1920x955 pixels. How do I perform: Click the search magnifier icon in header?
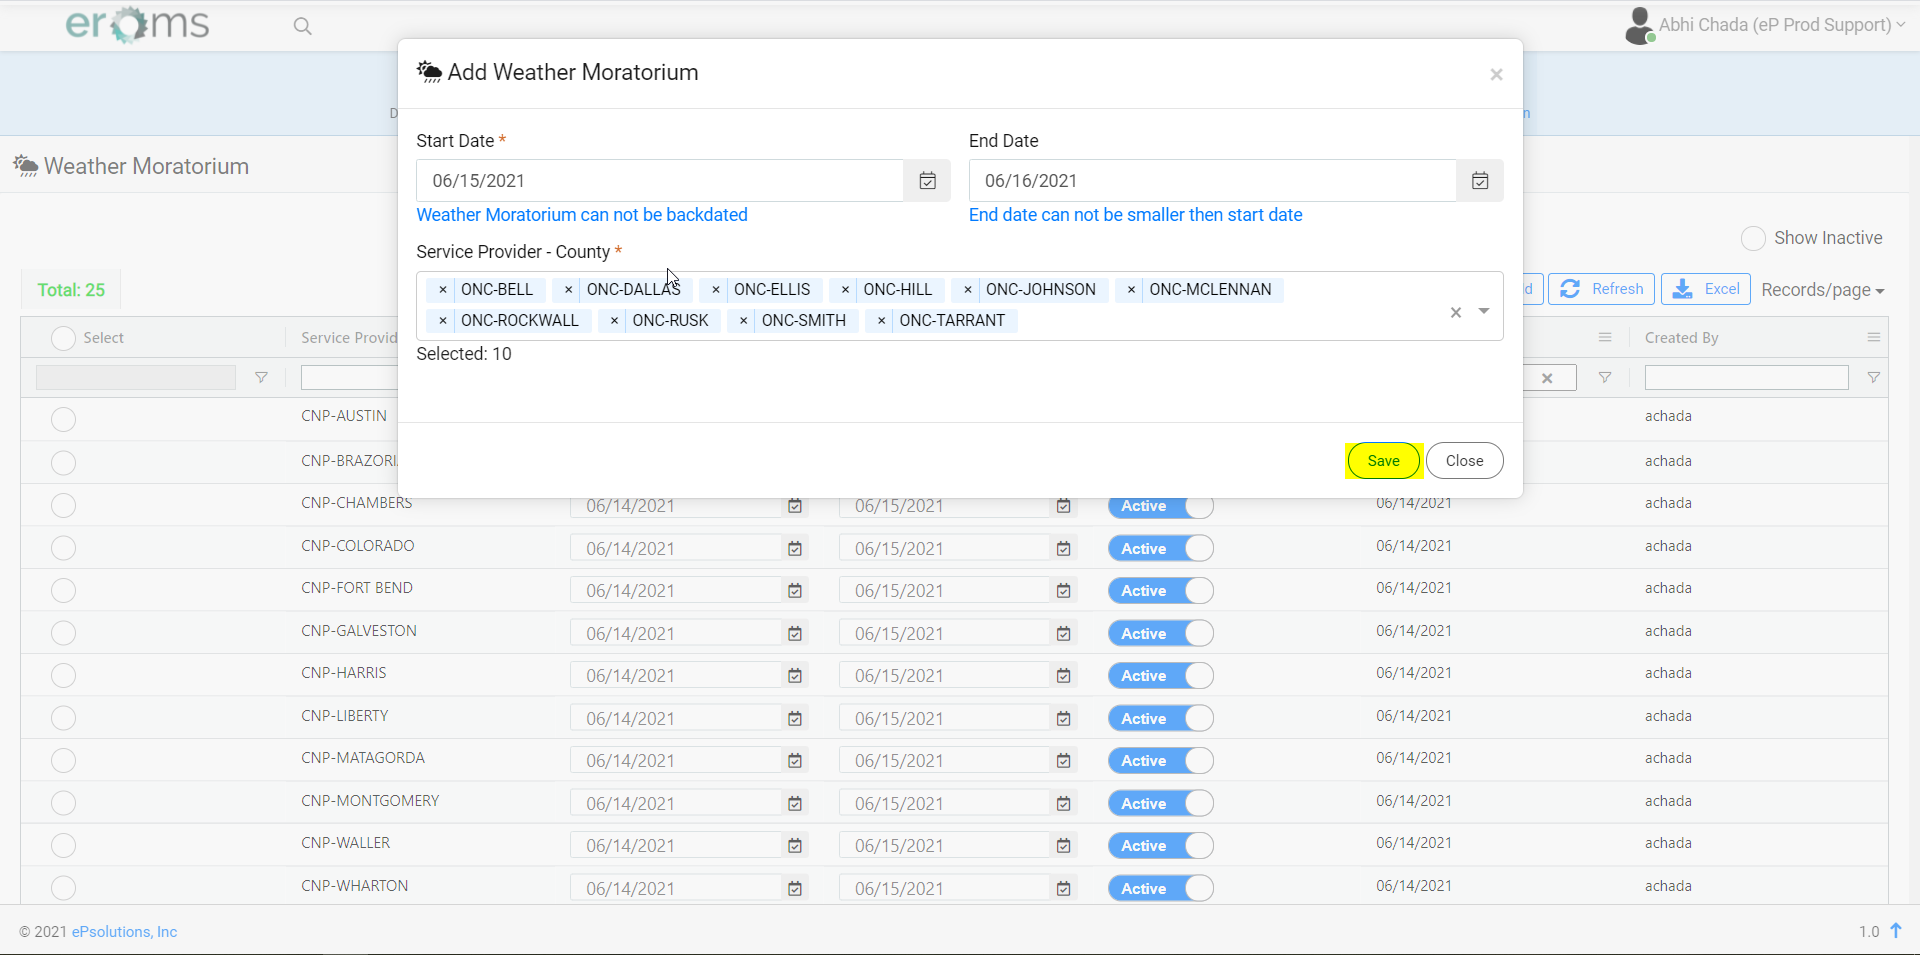tap(302, 27)
